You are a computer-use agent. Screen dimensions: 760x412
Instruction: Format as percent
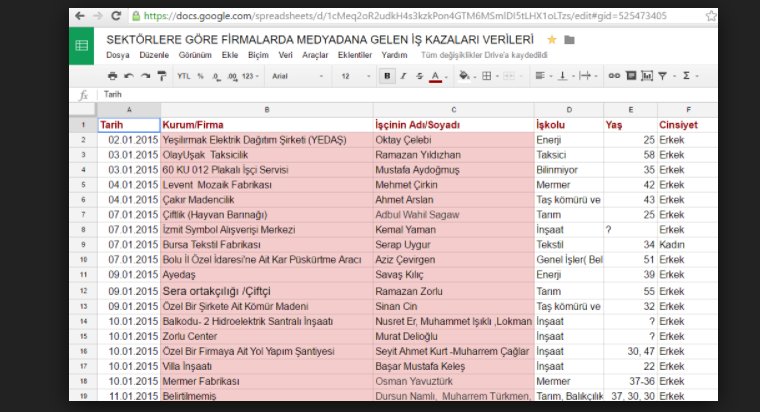(200, 76)
